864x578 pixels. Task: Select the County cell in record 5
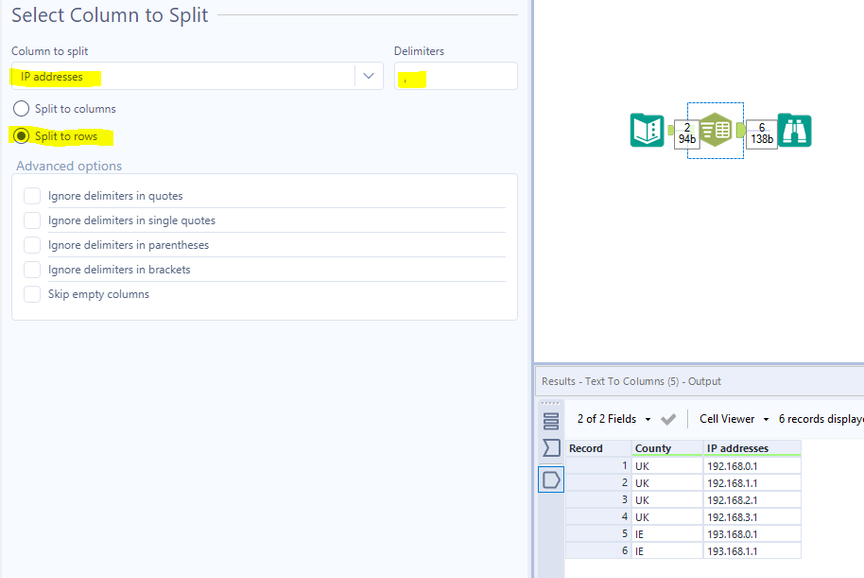667,534
